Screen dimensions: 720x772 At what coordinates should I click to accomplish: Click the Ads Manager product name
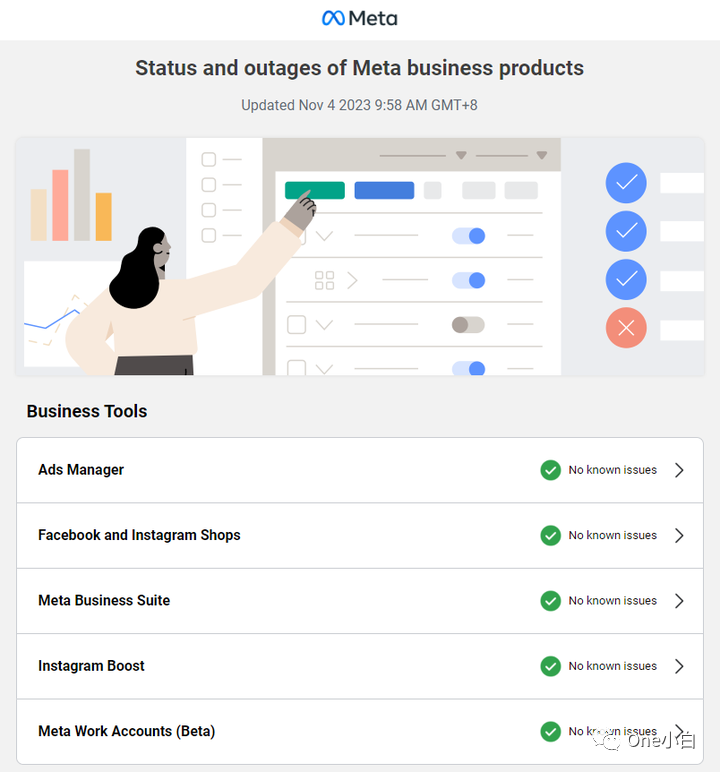coord(81,470)
